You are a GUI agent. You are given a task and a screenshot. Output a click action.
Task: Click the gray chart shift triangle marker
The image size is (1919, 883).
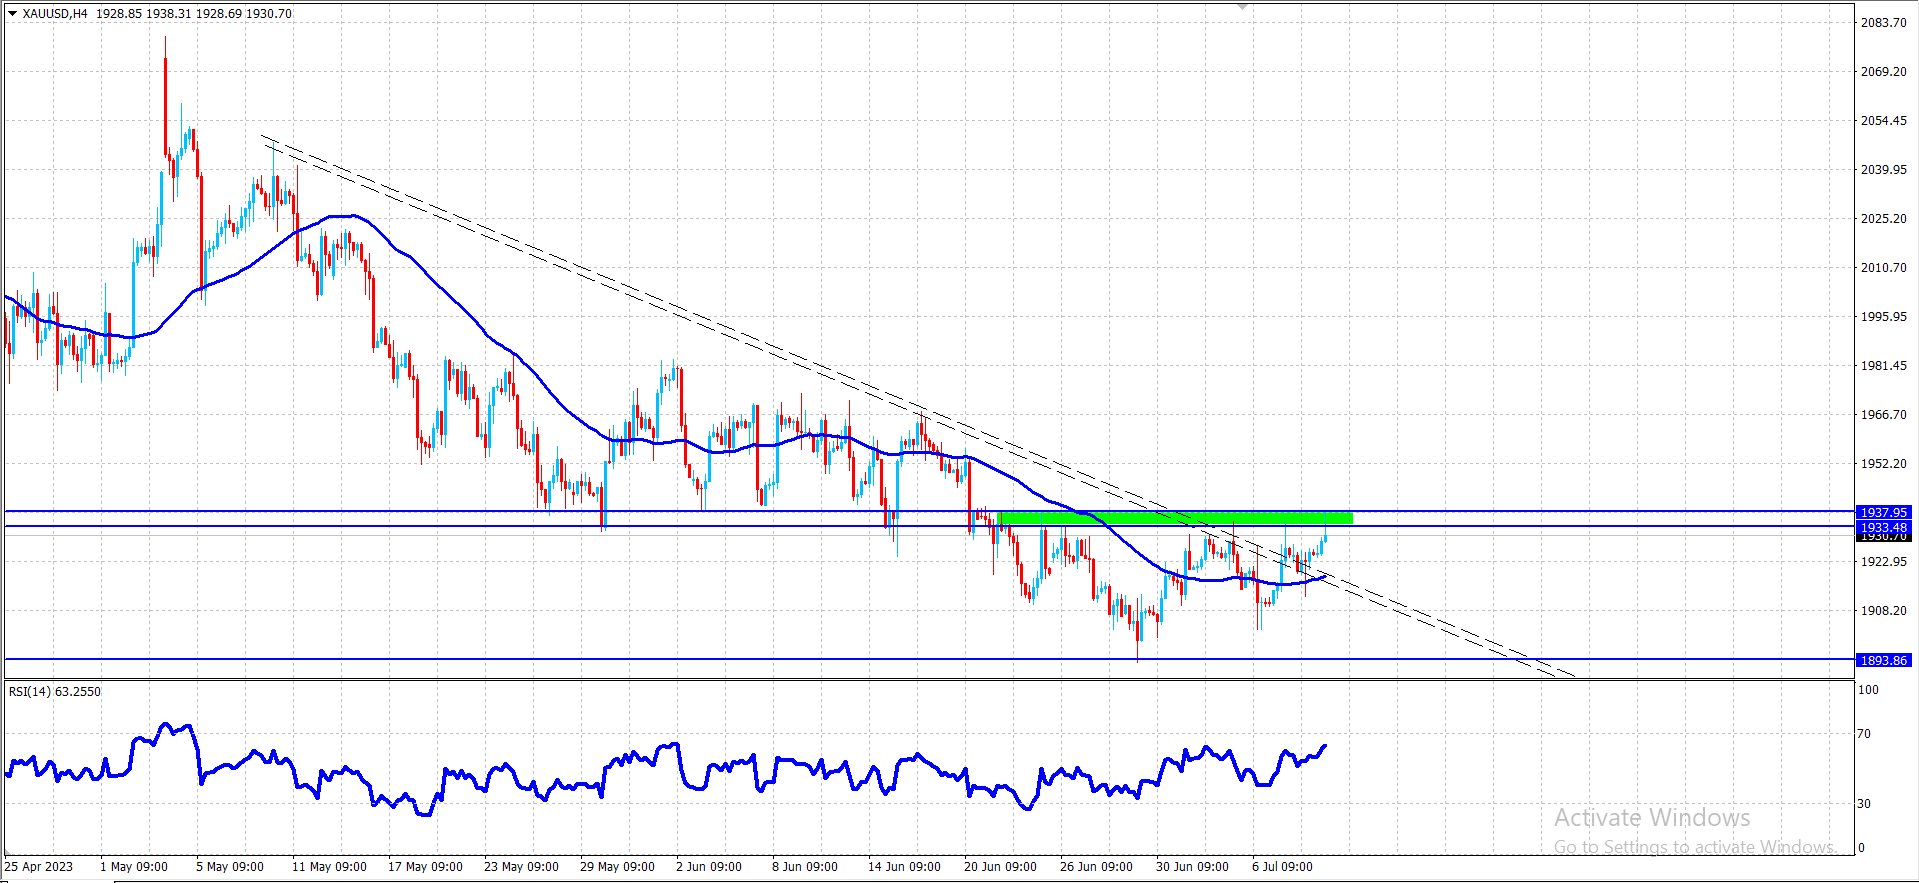tap(1242, 6)
